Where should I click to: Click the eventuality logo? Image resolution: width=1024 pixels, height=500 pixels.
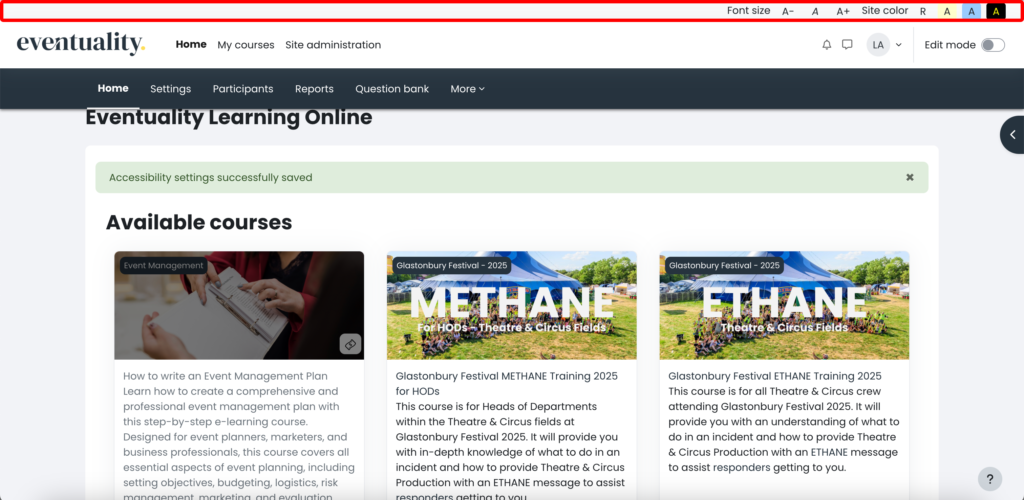point(81,44)
